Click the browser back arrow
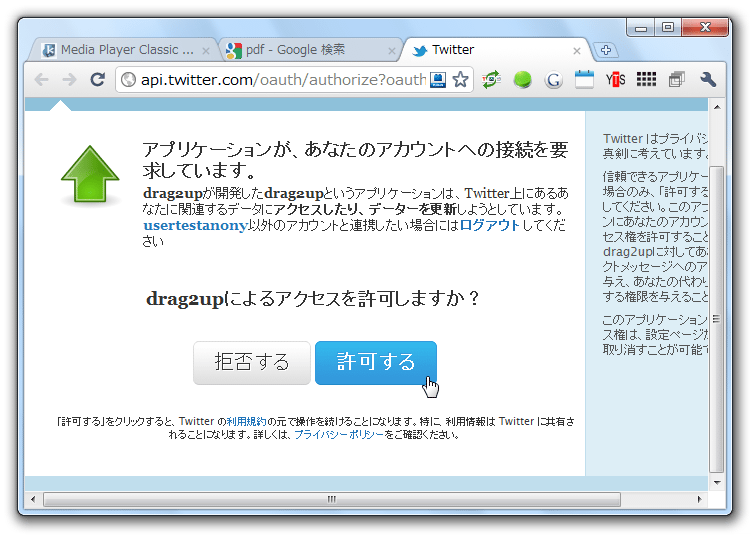Image resolution: width=755 pixels, height=538 pixels. pos(42,79)
